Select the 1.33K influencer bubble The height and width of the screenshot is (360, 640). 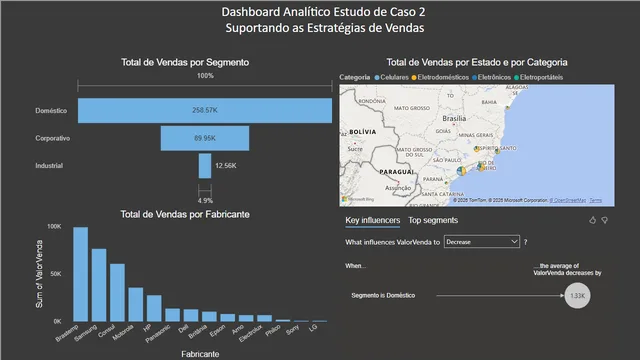(x=577, y=296)
